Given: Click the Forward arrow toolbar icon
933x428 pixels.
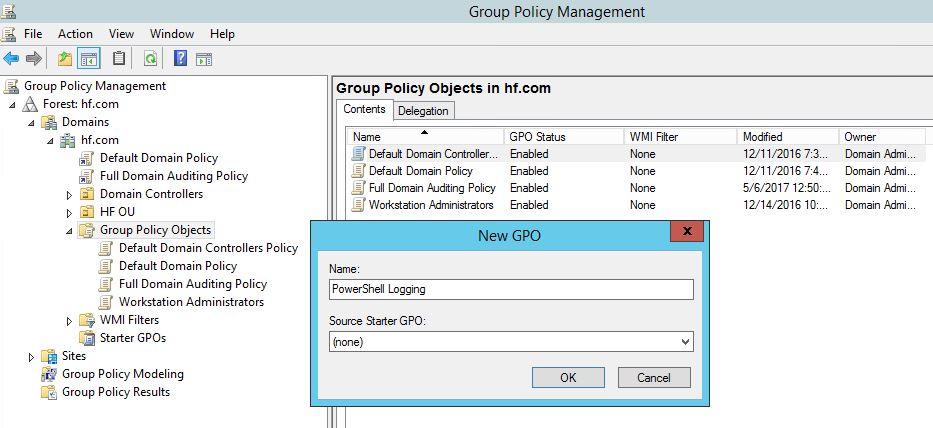Looking at the screenshot, I should pyautogui.click(x=33, y=58).
